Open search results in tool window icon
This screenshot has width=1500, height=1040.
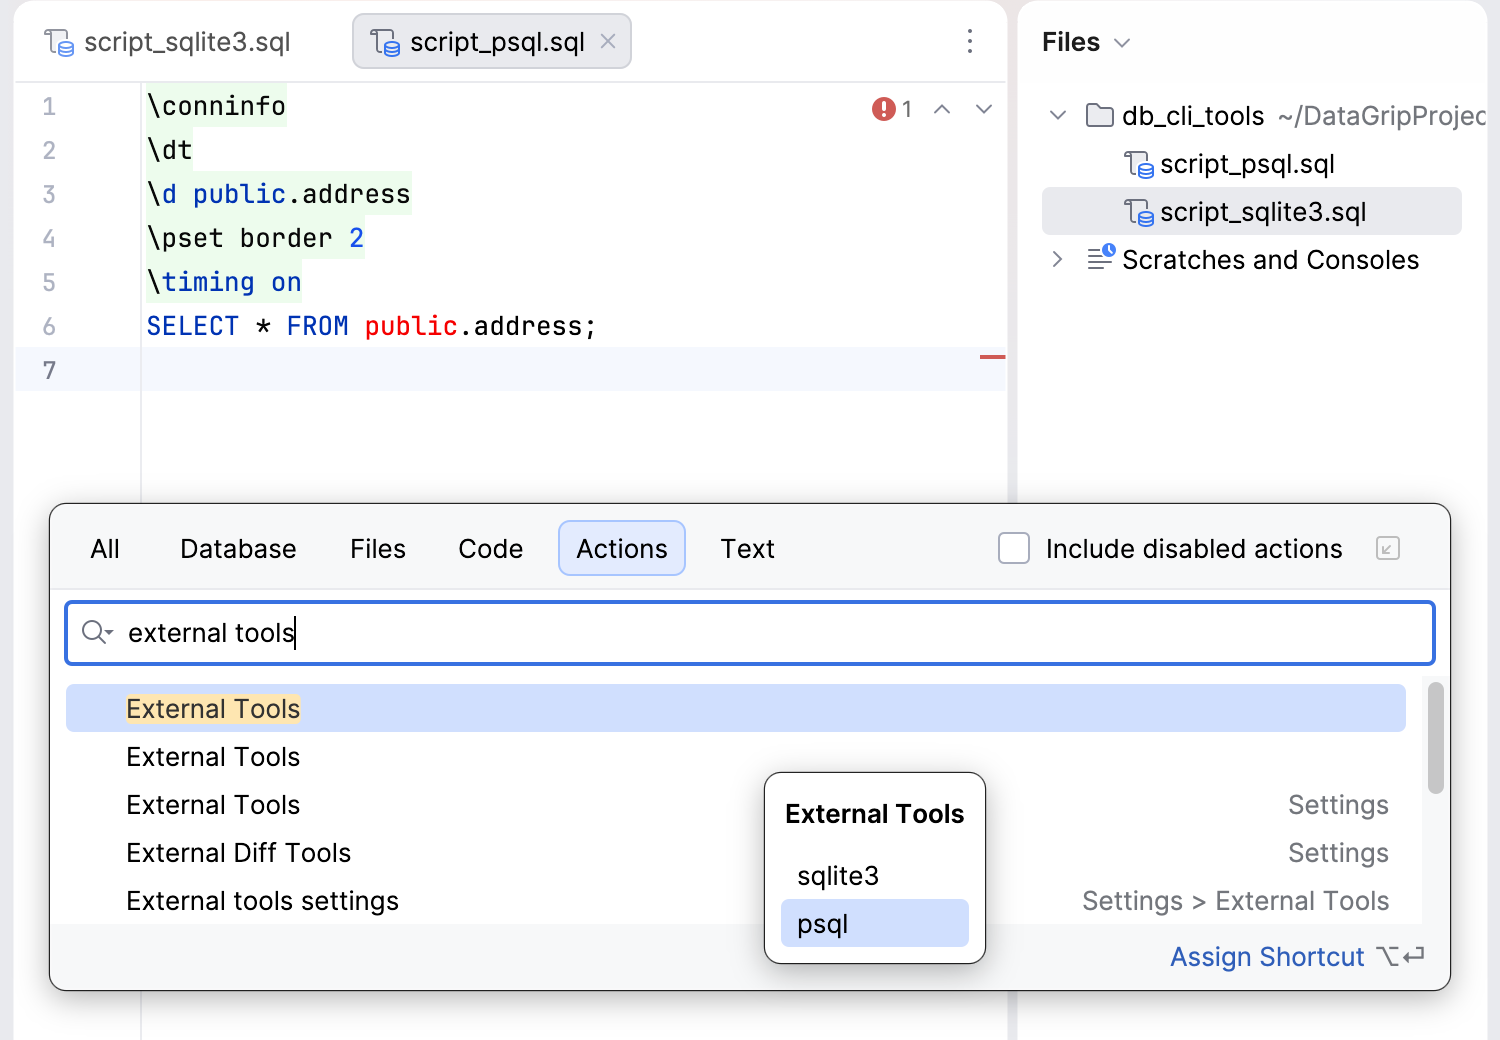click(x=1388, y=548)
